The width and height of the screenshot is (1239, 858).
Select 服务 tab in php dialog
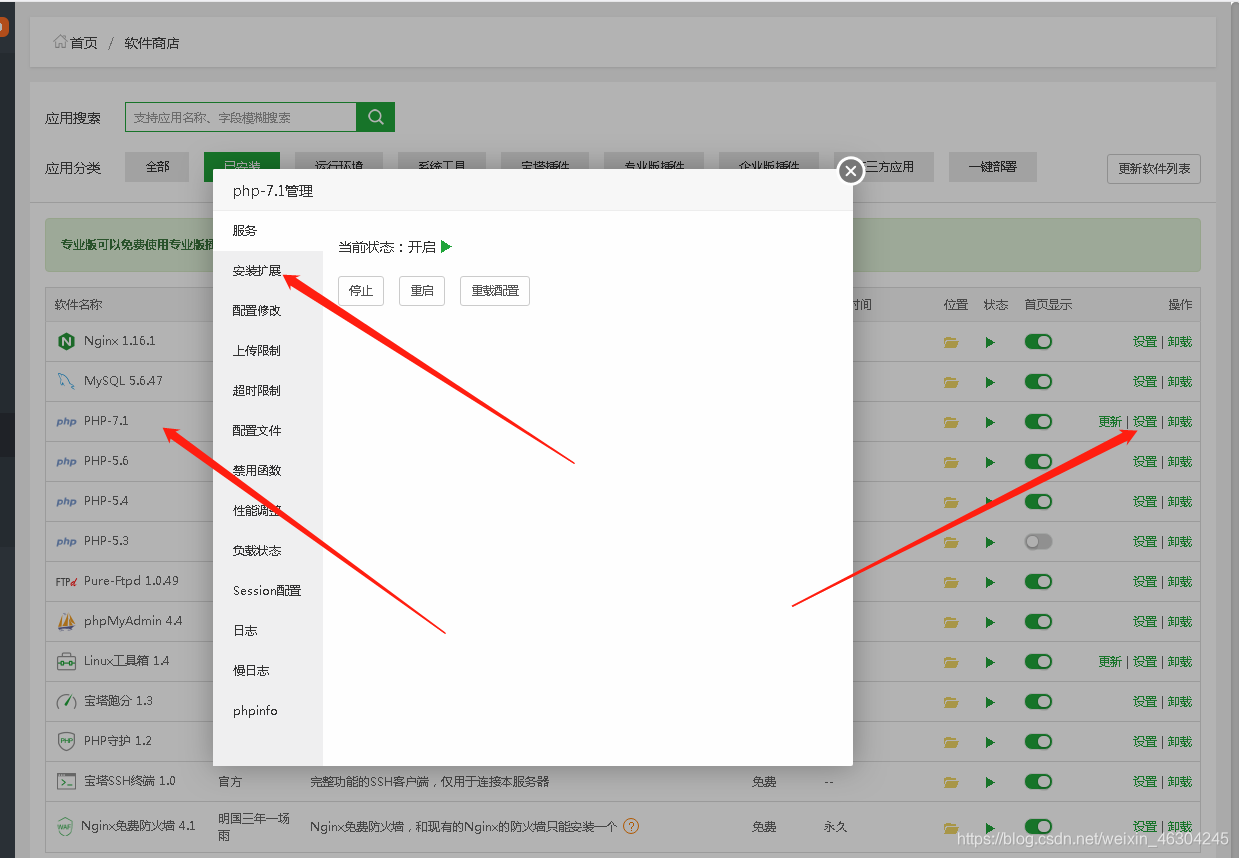(268, 231)
